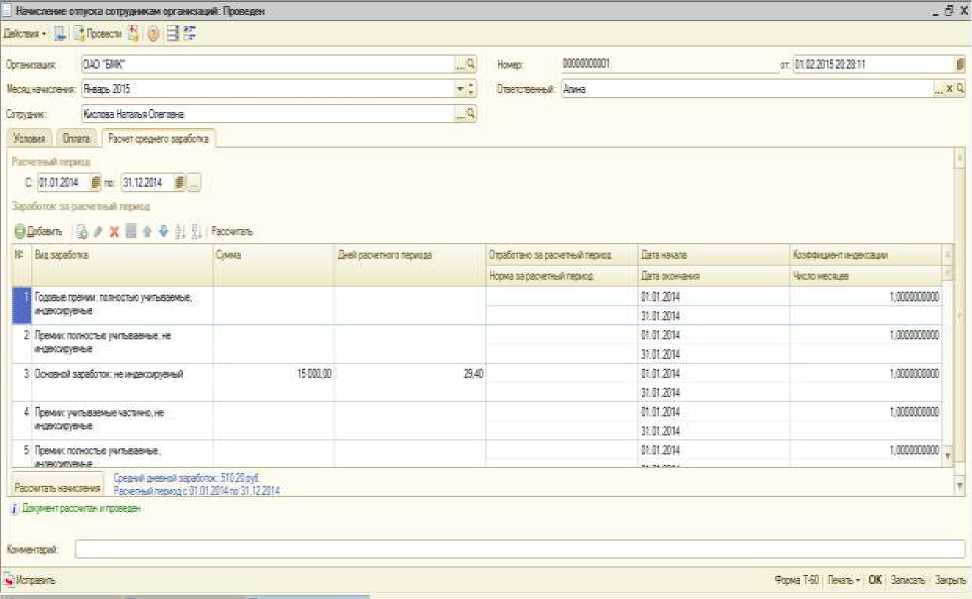
Task: Click the pencil edit row icon
Action: pos(98,231)
